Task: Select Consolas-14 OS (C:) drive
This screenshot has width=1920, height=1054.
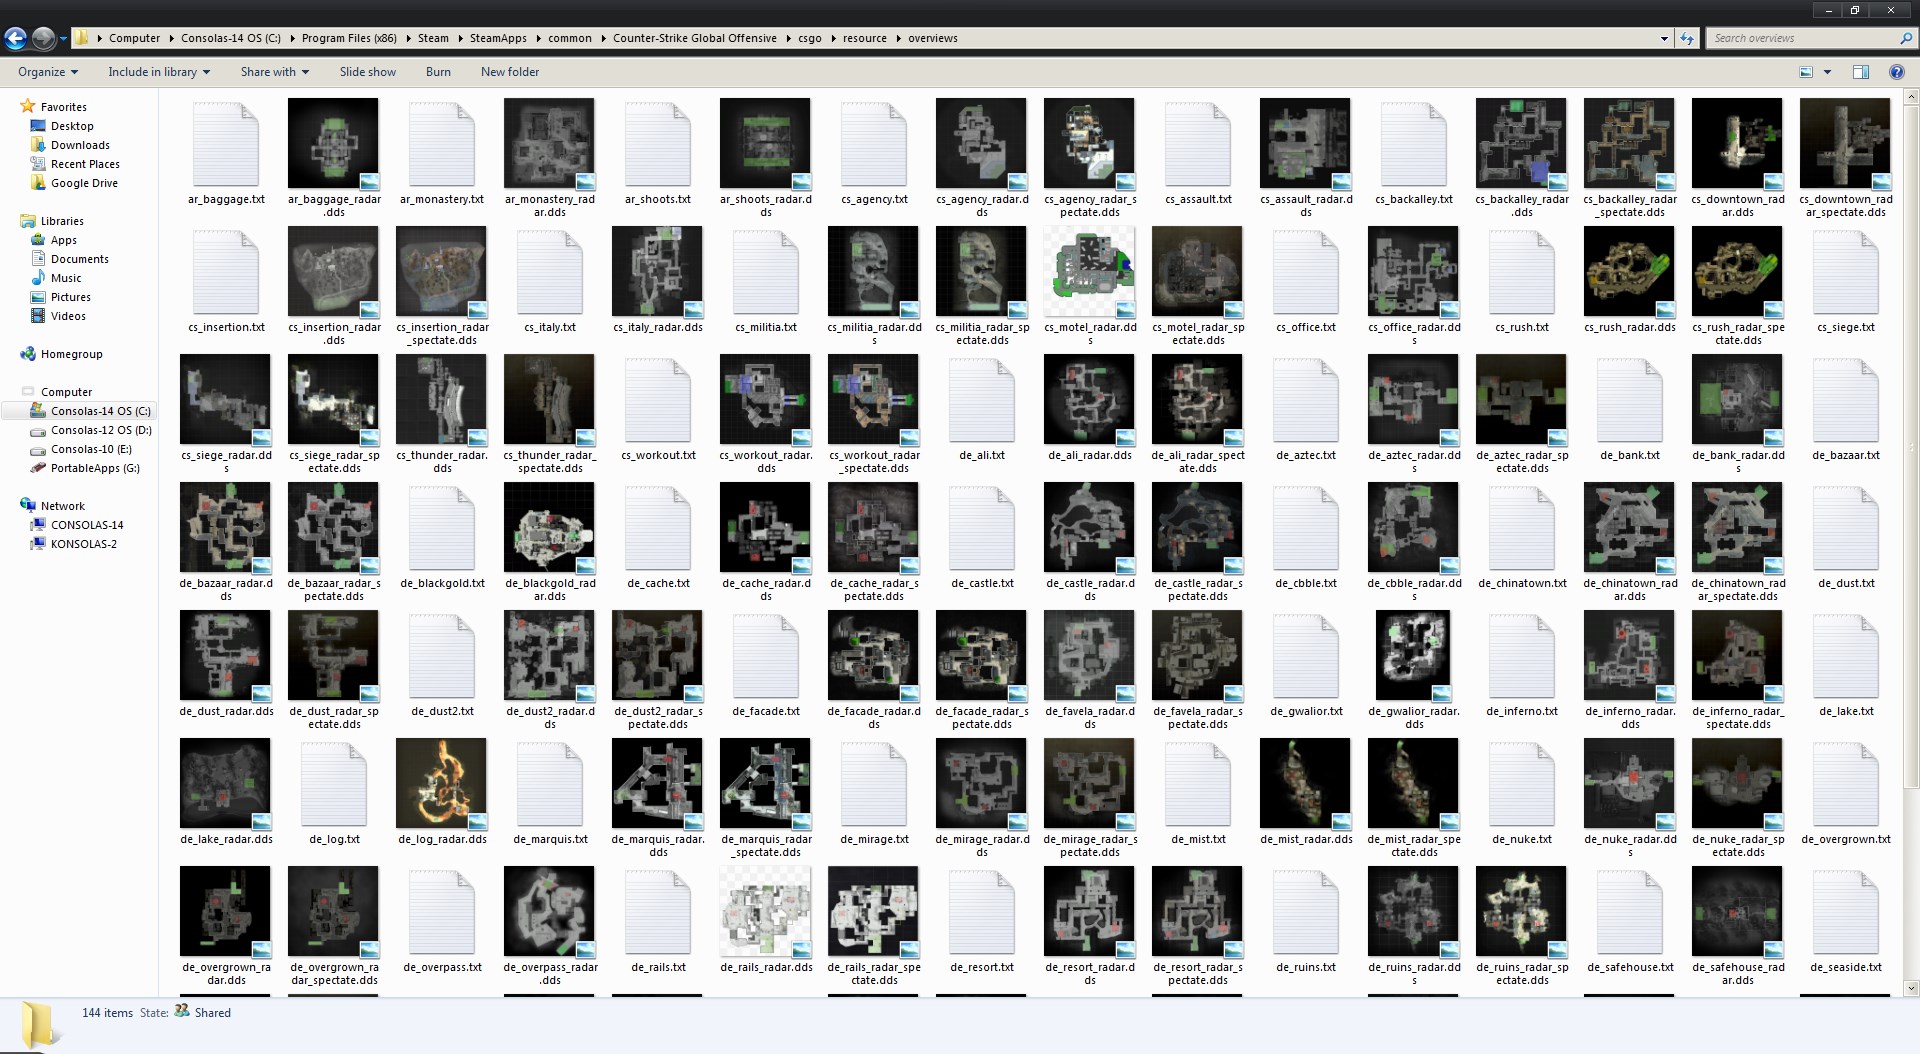Action: click(100, 411)
